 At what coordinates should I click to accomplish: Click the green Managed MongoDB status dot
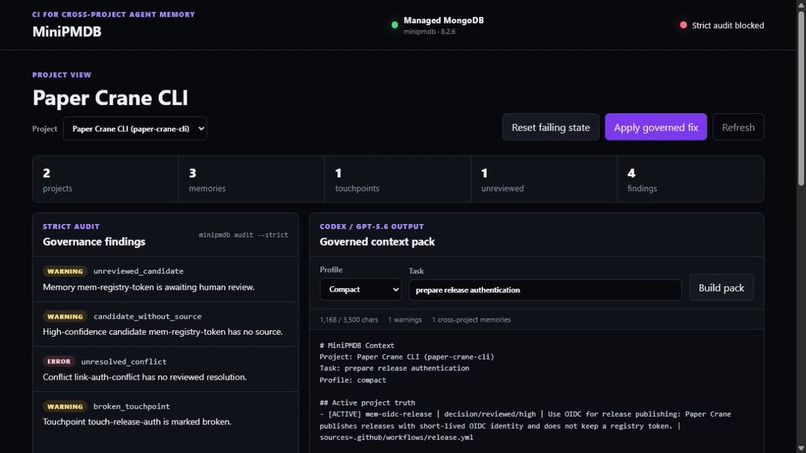coord(394,25)
